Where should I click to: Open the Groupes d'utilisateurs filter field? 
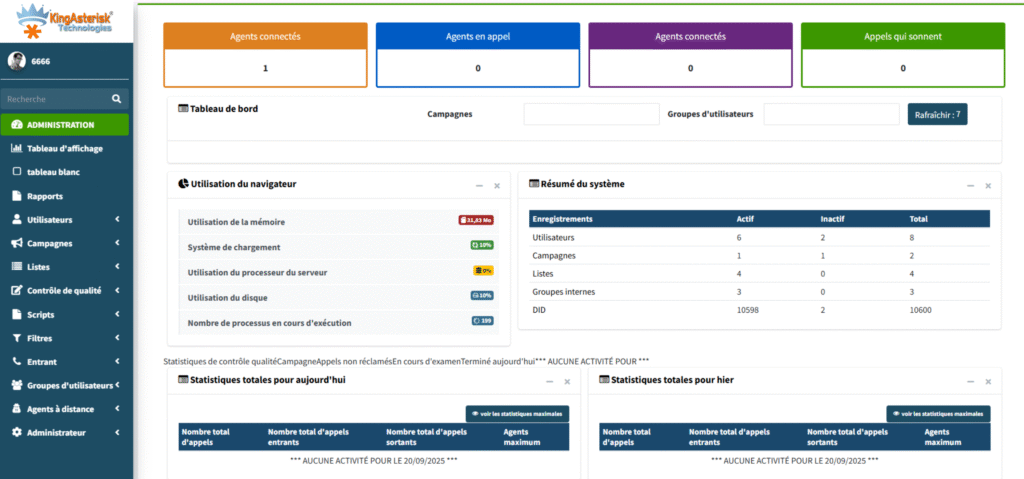[831, 114]
